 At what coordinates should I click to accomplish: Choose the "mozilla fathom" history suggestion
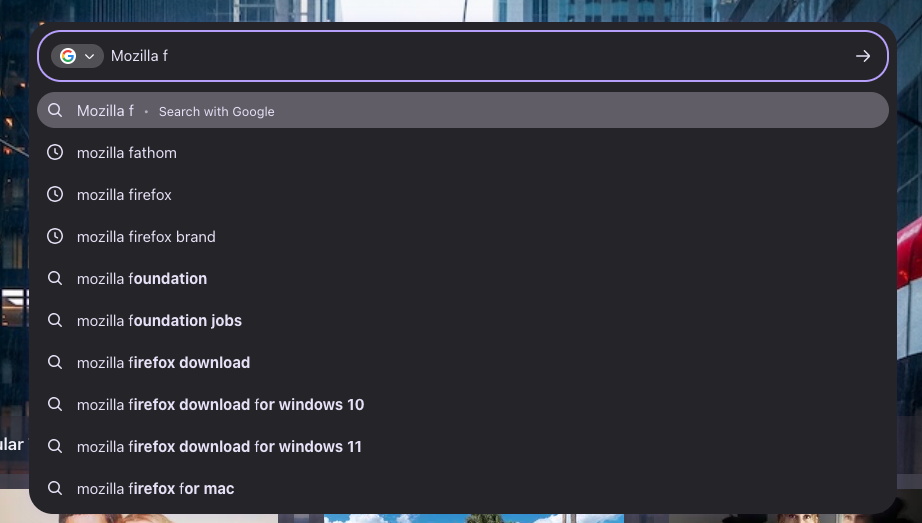(x=463, y=152)
